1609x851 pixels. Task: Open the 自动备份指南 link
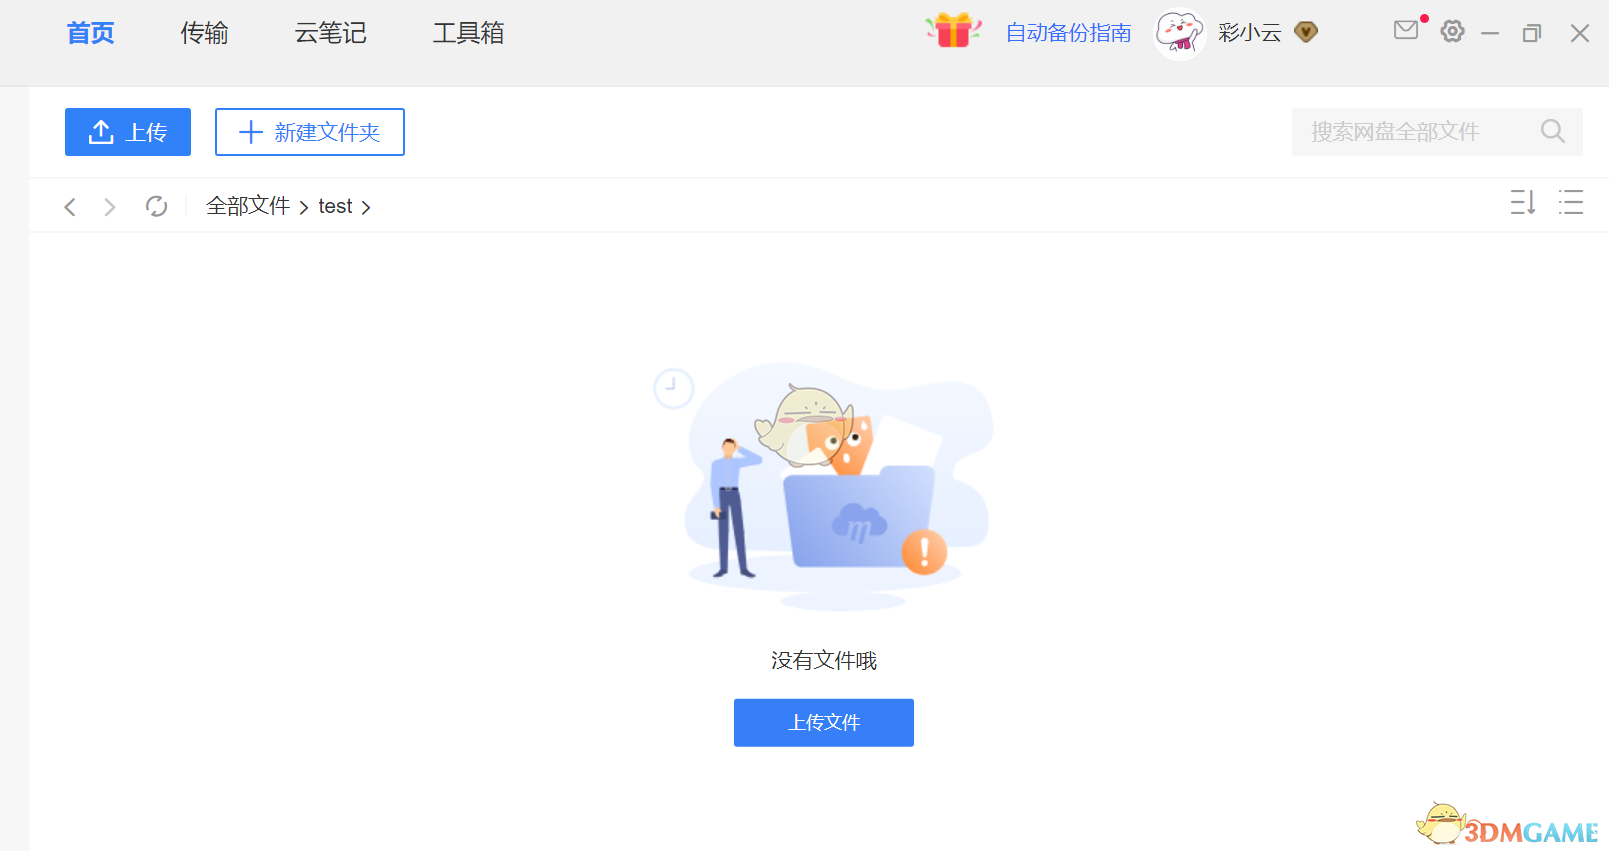(1068, 33)
